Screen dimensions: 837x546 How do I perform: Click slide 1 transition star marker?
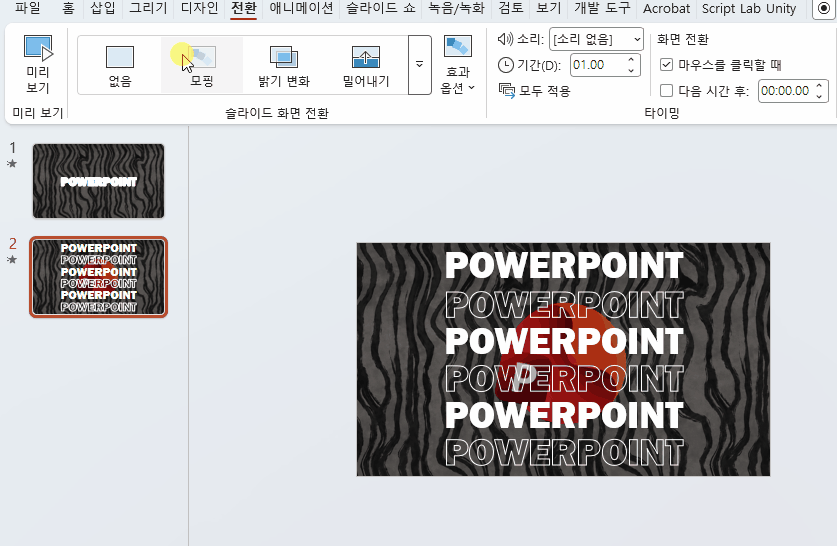[12, 163]
